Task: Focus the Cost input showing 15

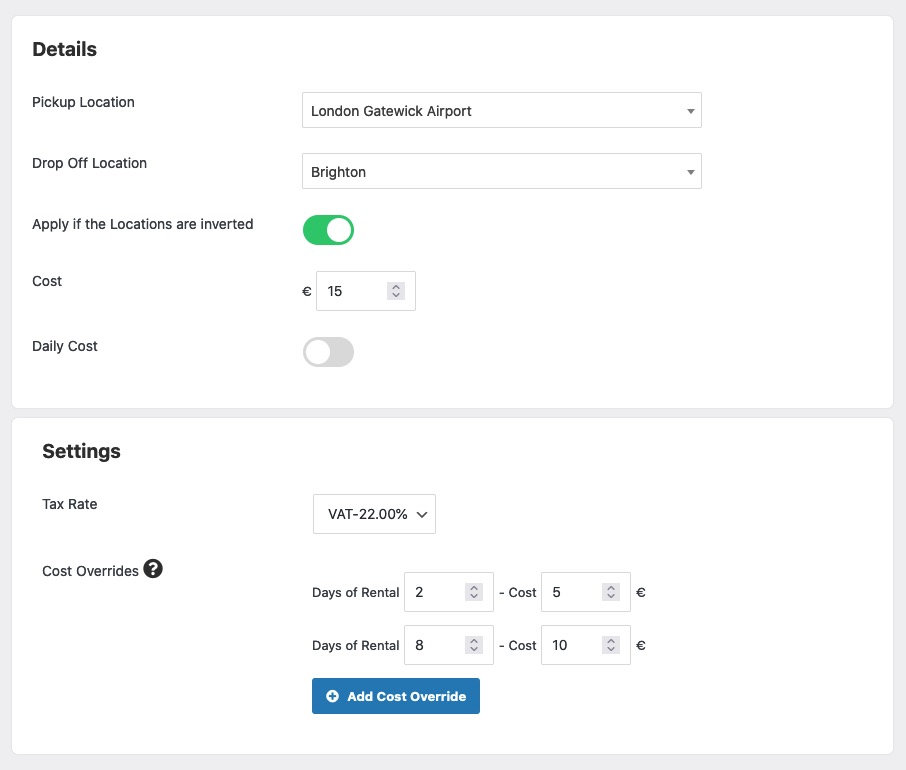Action: (352, 291)
